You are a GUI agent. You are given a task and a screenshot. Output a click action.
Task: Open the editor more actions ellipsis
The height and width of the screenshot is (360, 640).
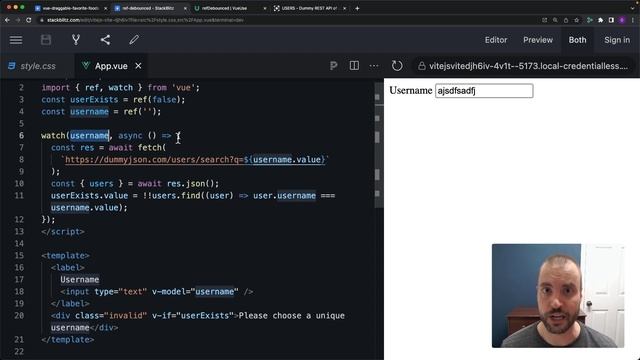[373, 66]
